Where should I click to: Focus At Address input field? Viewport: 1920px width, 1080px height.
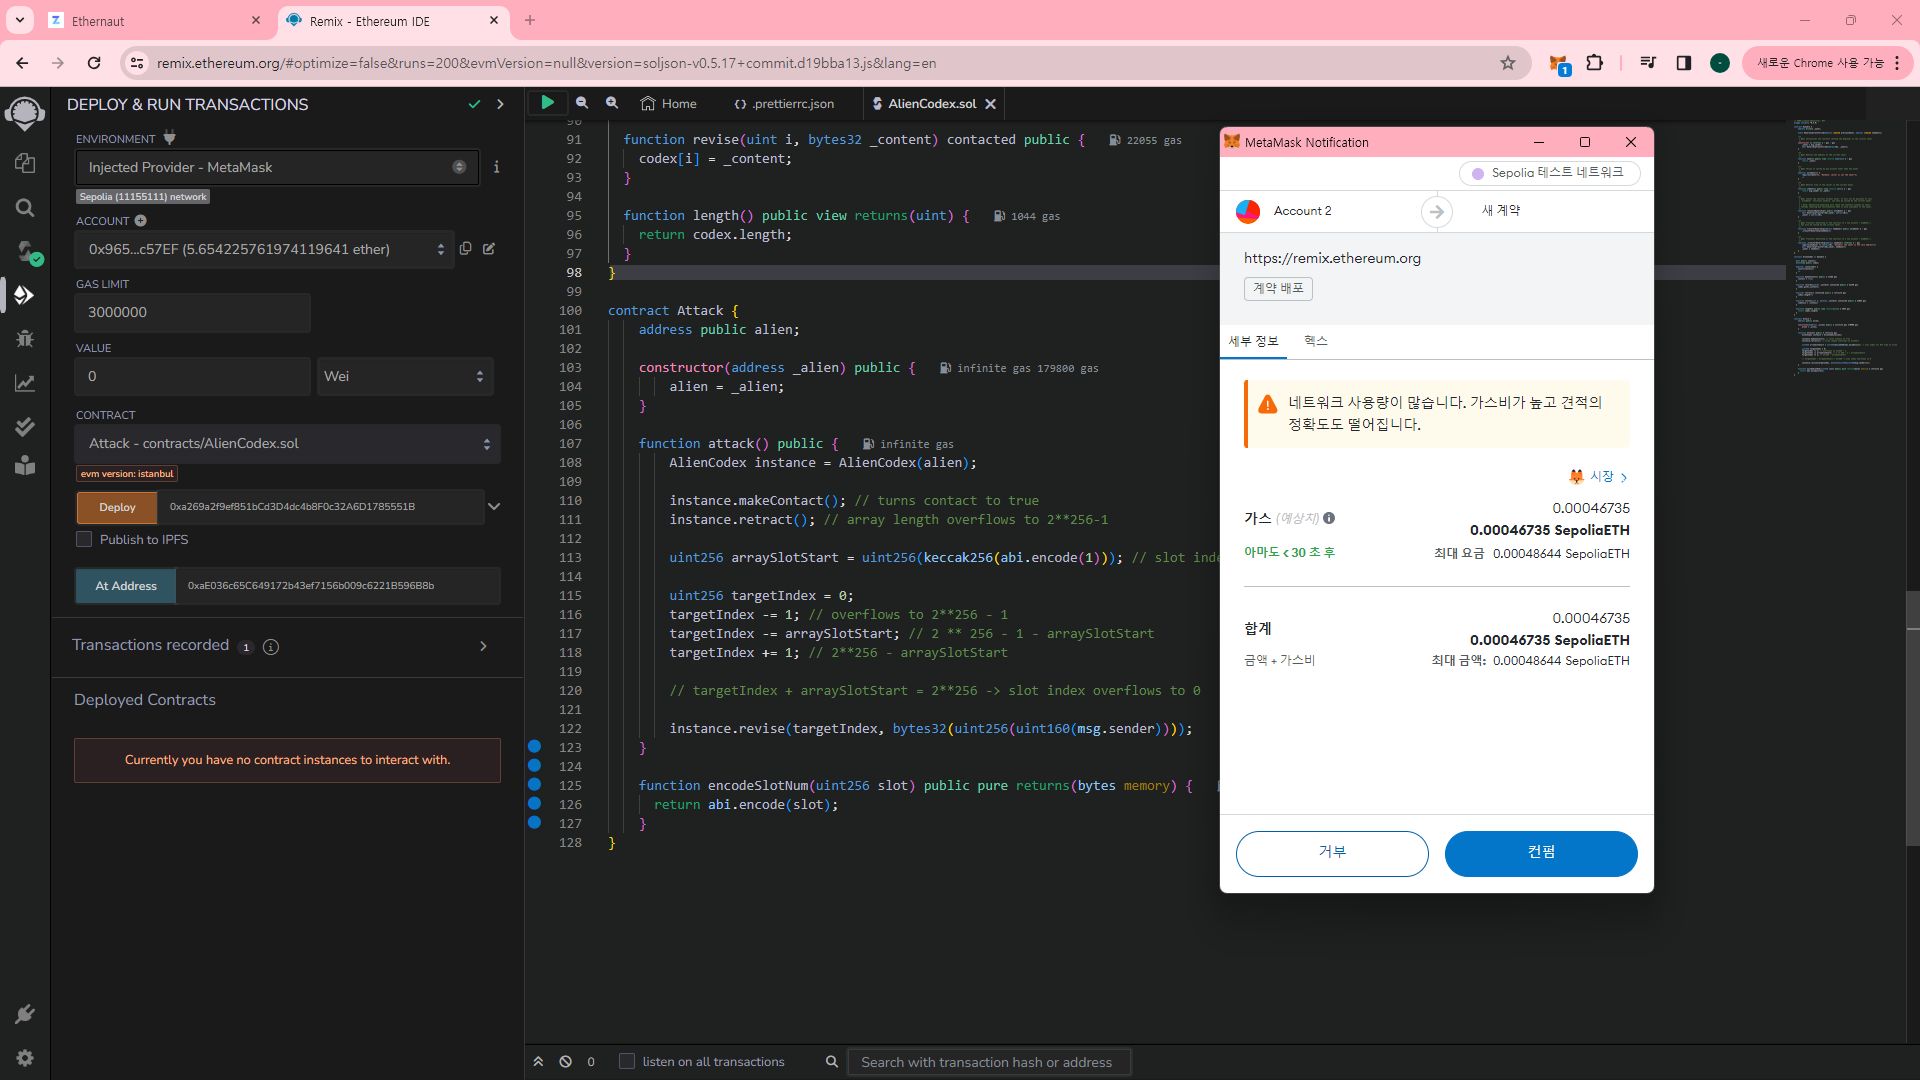point(338,586)
